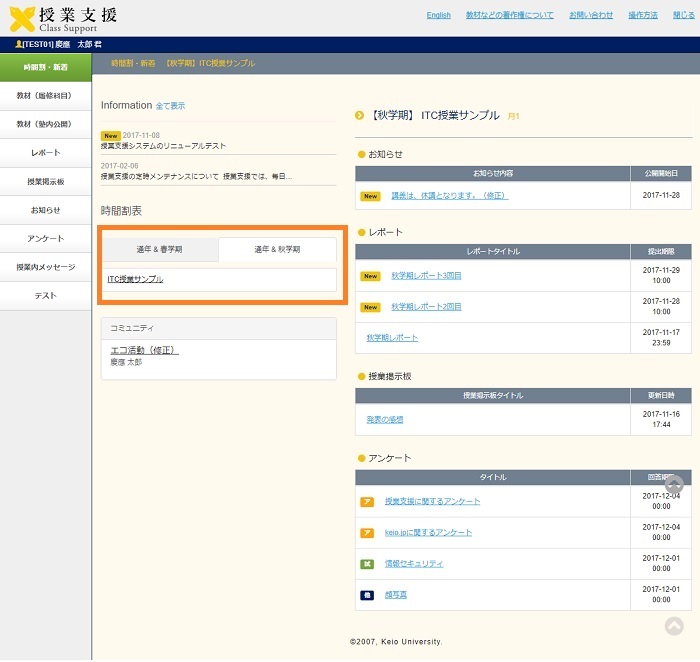This screenshot has width=700, height=662.
Task: Open the 講義は、休講となります。(修正) notice
Action: click(449, 196)
